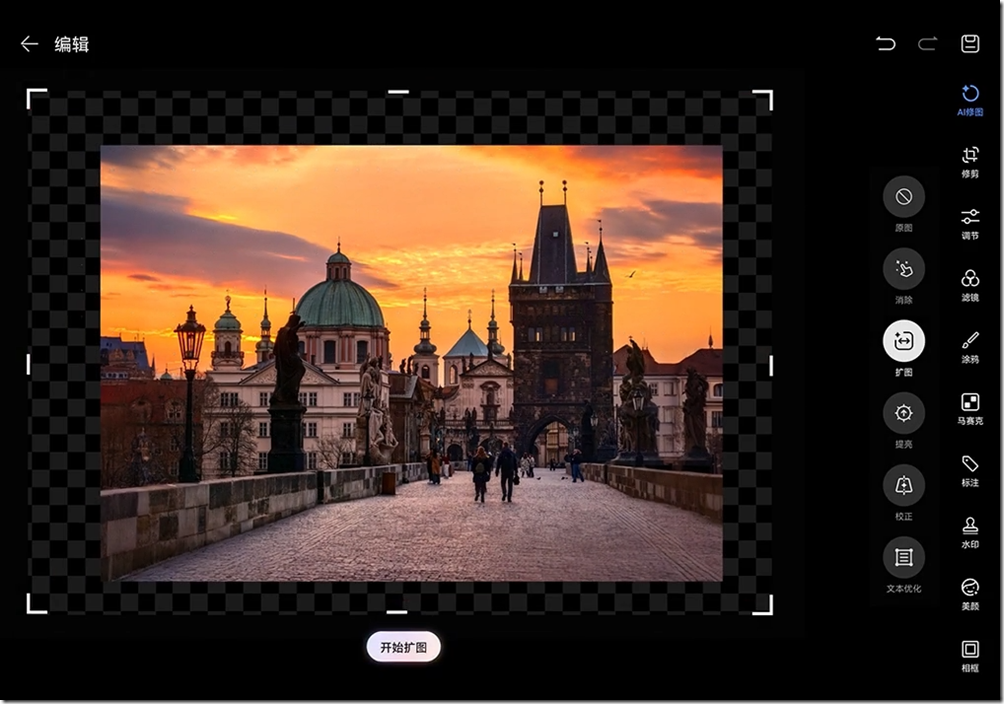
Task: Open the 相框 frame tool
Action: [970, 656]
